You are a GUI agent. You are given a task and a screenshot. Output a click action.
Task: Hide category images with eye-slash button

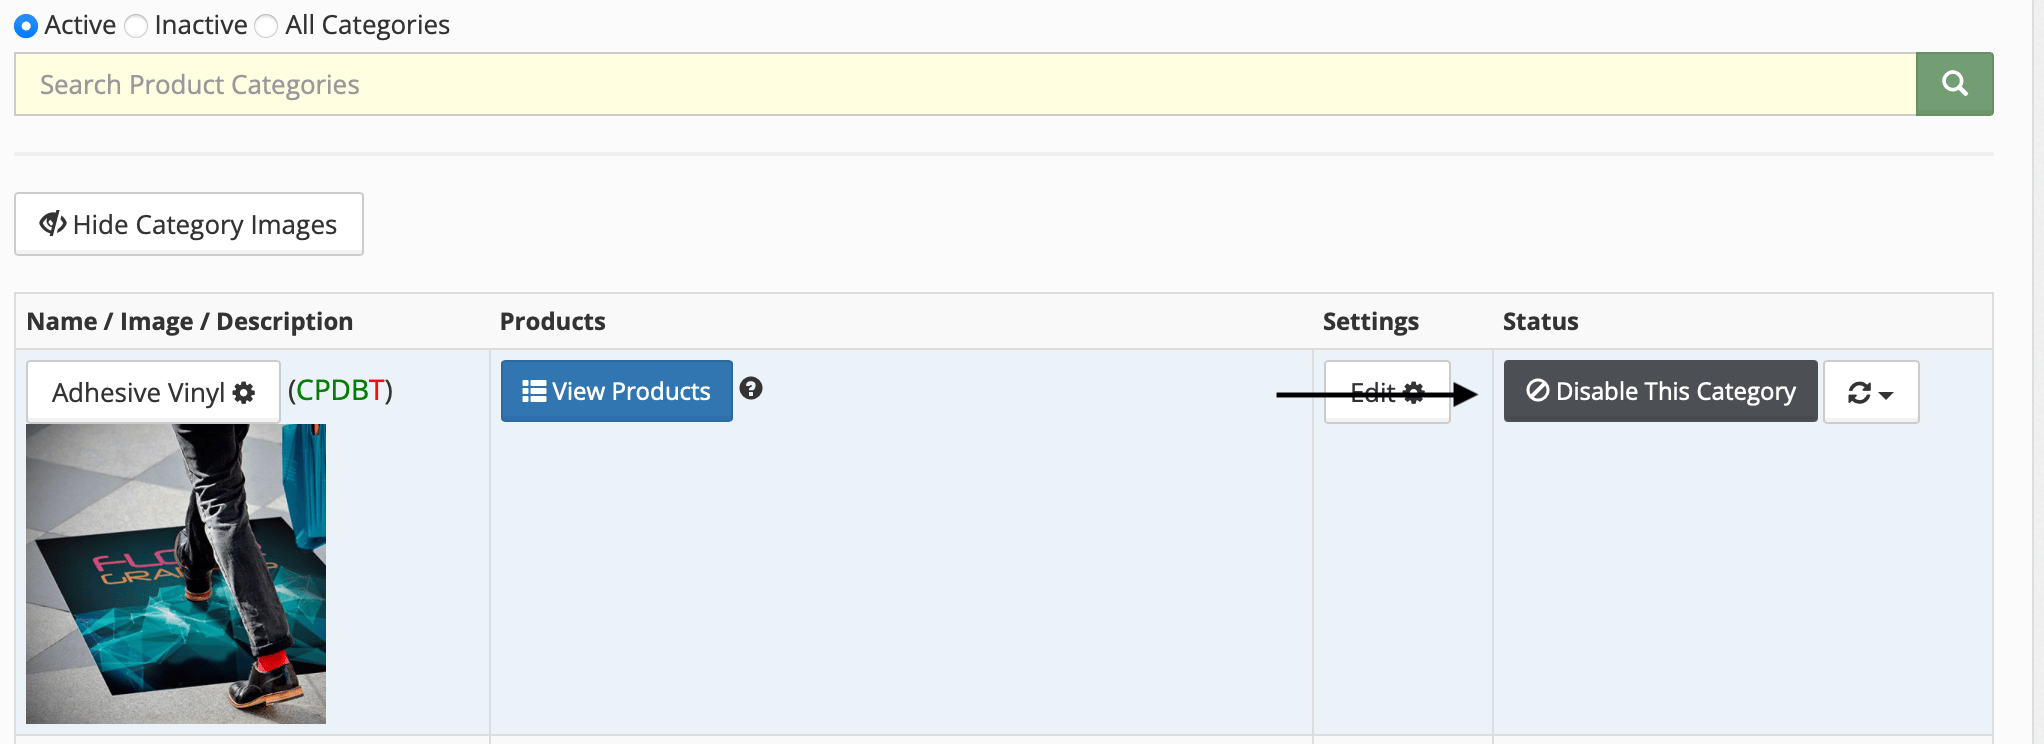[189, 224]
